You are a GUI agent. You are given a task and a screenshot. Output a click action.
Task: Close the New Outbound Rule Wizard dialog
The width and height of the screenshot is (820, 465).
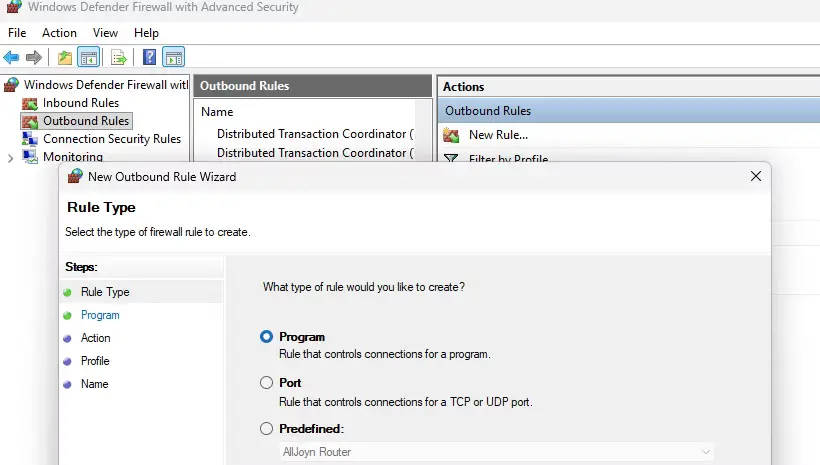756,176
